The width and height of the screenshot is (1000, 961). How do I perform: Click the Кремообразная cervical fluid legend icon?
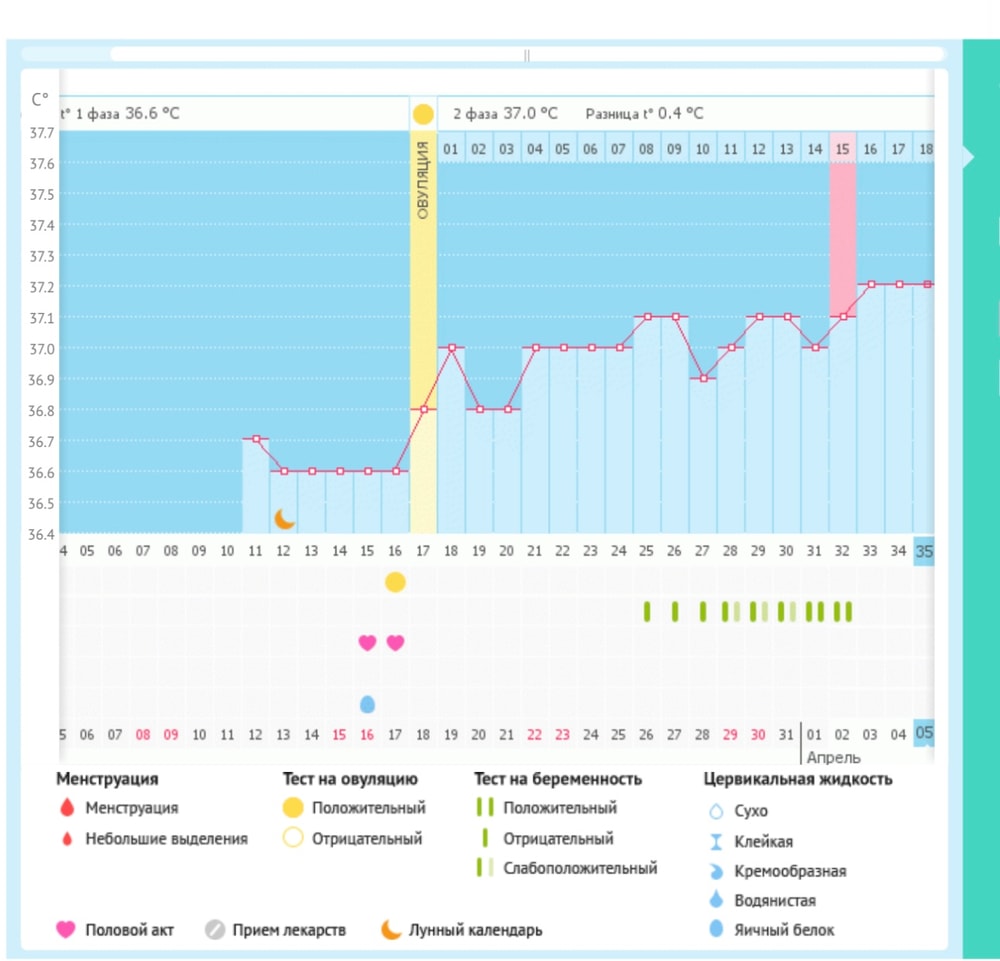point(716,871)
